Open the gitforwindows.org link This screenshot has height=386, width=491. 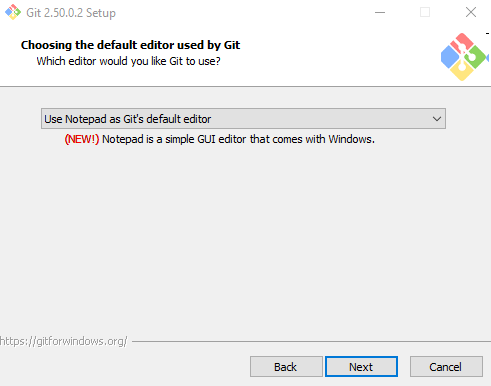pos(63,341)
